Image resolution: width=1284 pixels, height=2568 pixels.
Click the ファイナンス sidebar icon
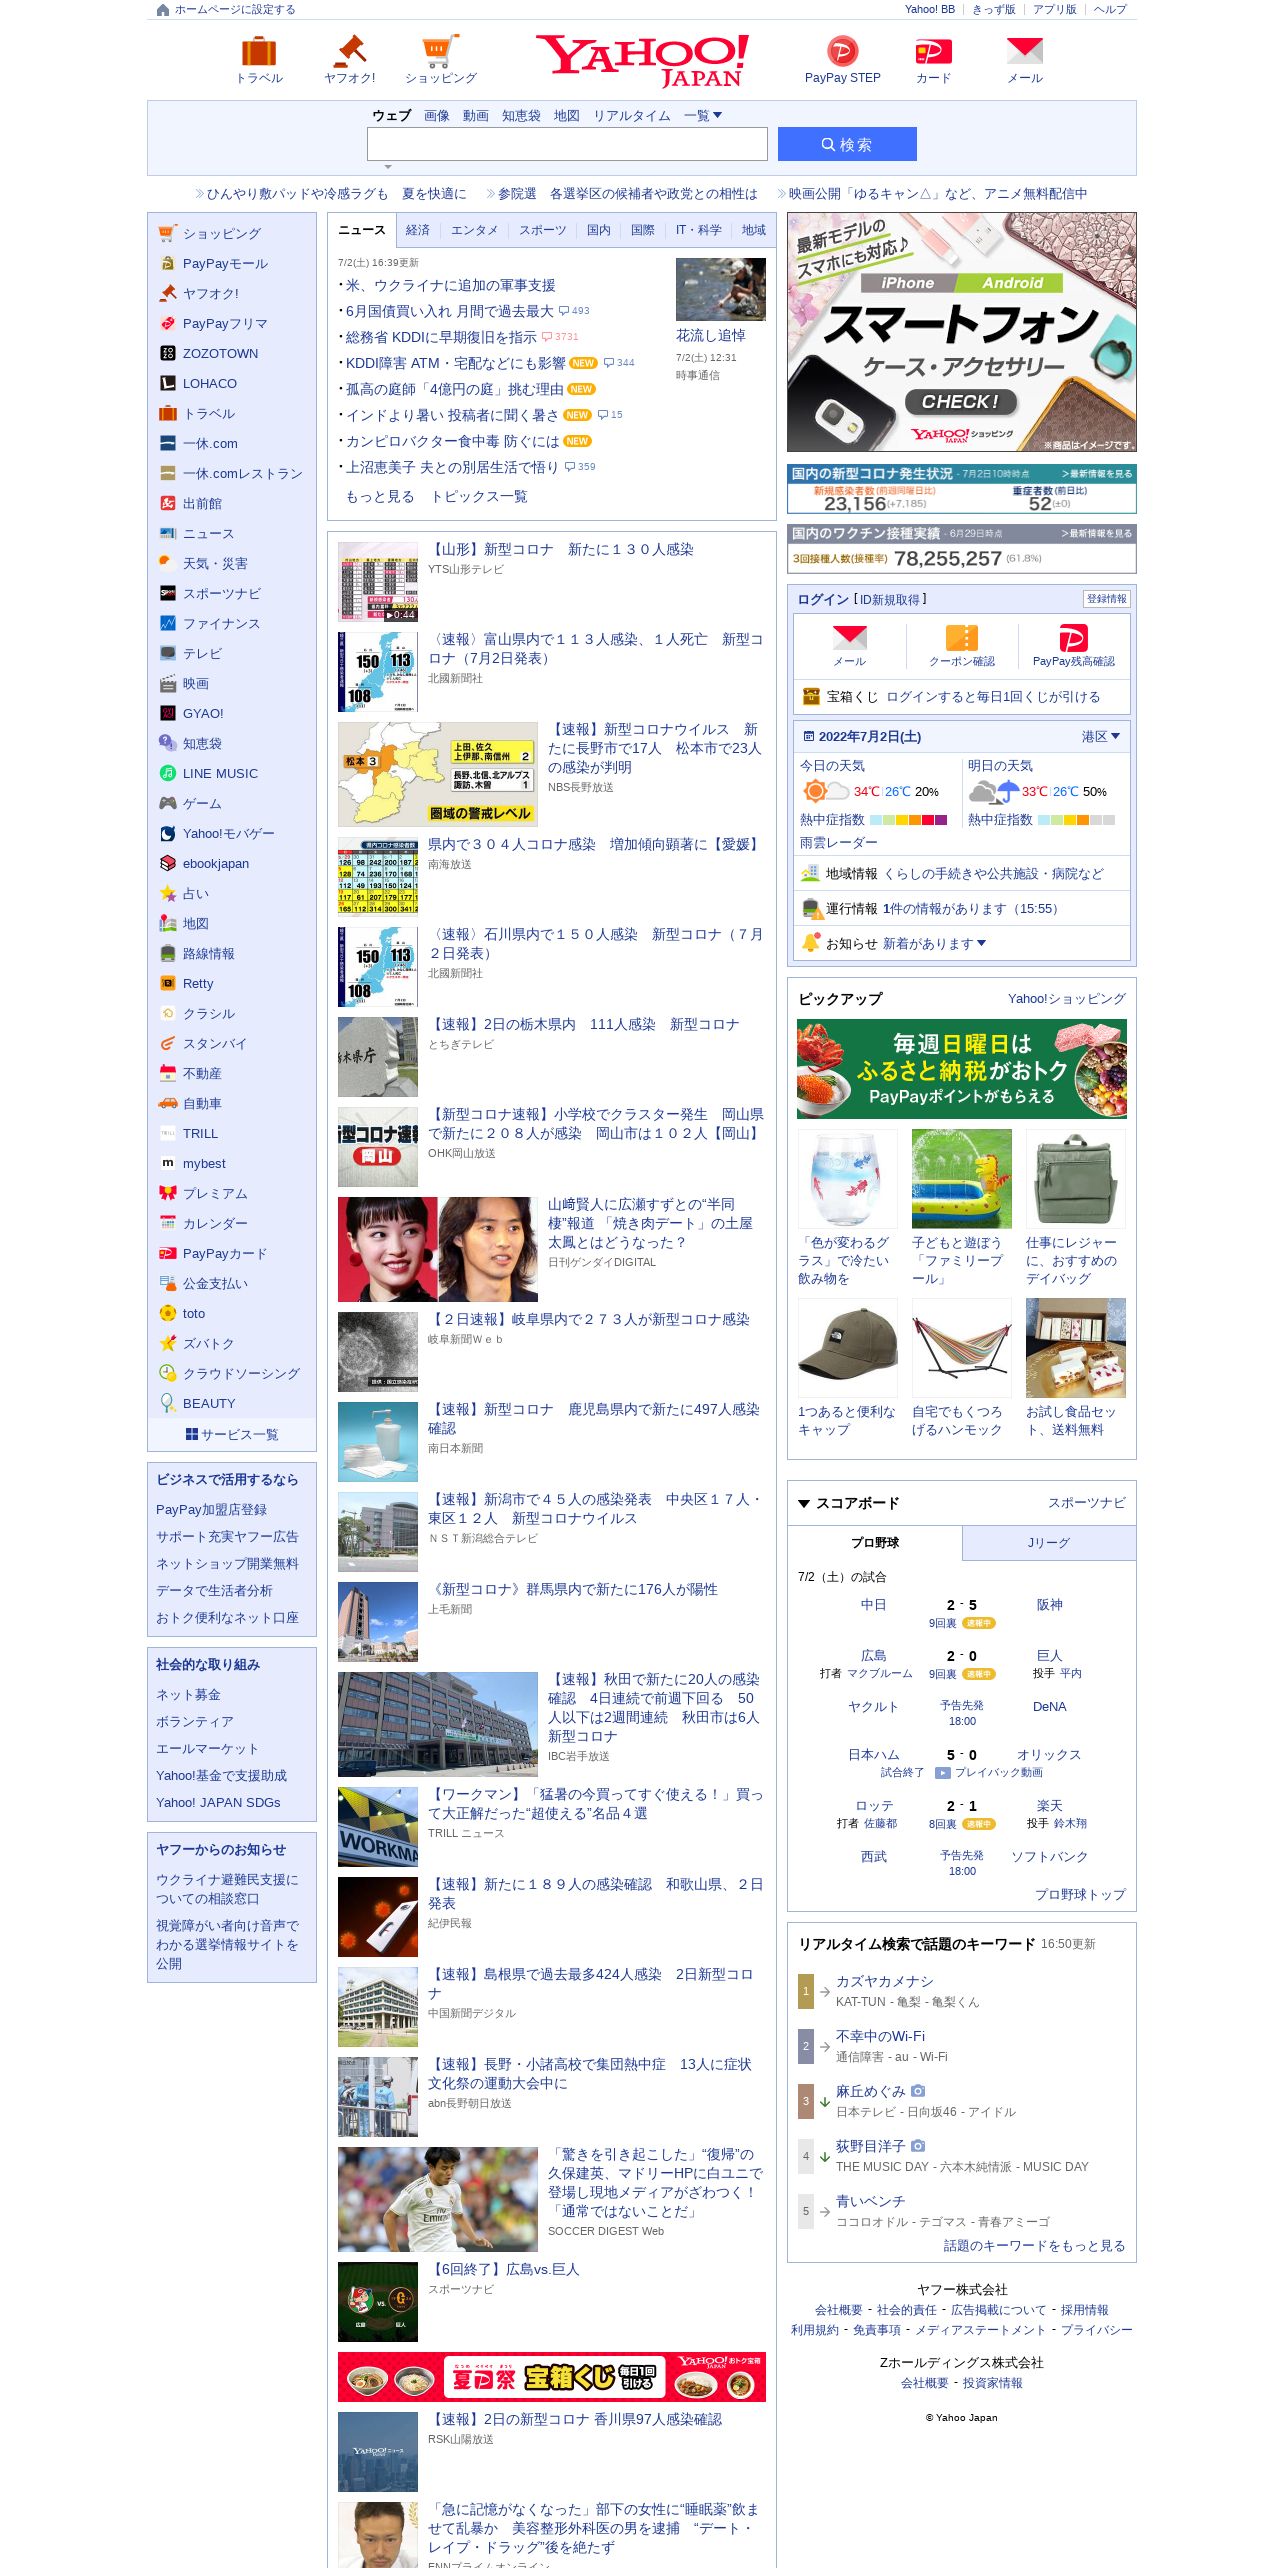(168, 623)
